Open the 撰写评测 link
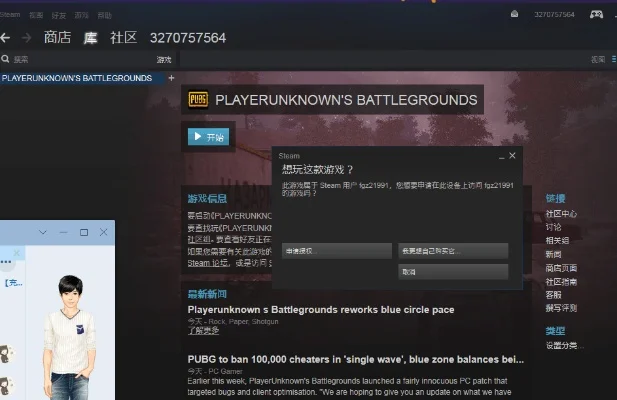The height and width of the screenshot is (400, 617). (561, 308)
